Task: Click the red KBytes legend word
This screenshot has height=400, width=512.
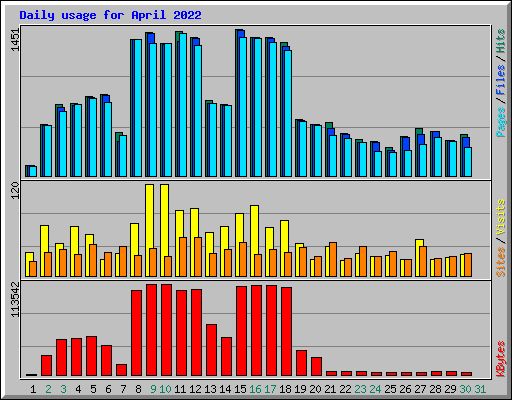Action: click(500, 359)
